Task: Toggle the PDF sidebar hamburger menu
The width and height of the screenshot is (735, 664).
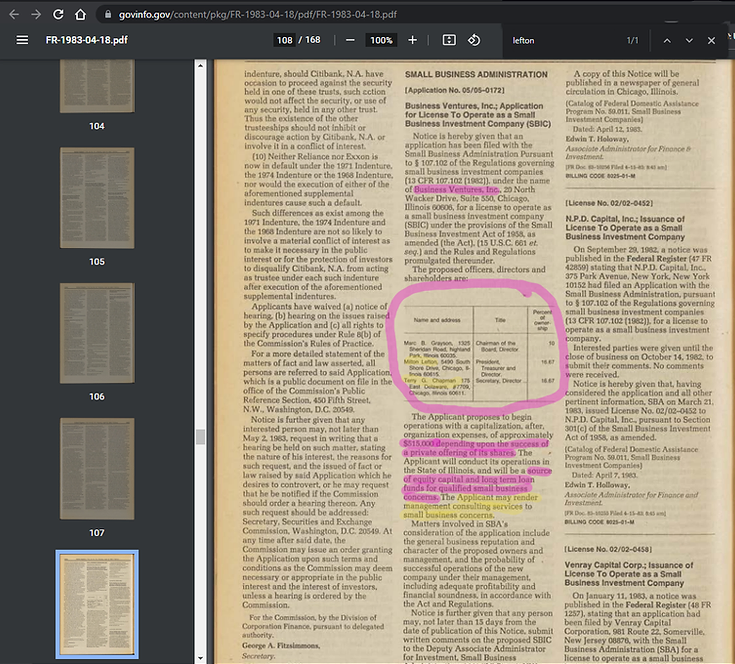Action: 22,40
